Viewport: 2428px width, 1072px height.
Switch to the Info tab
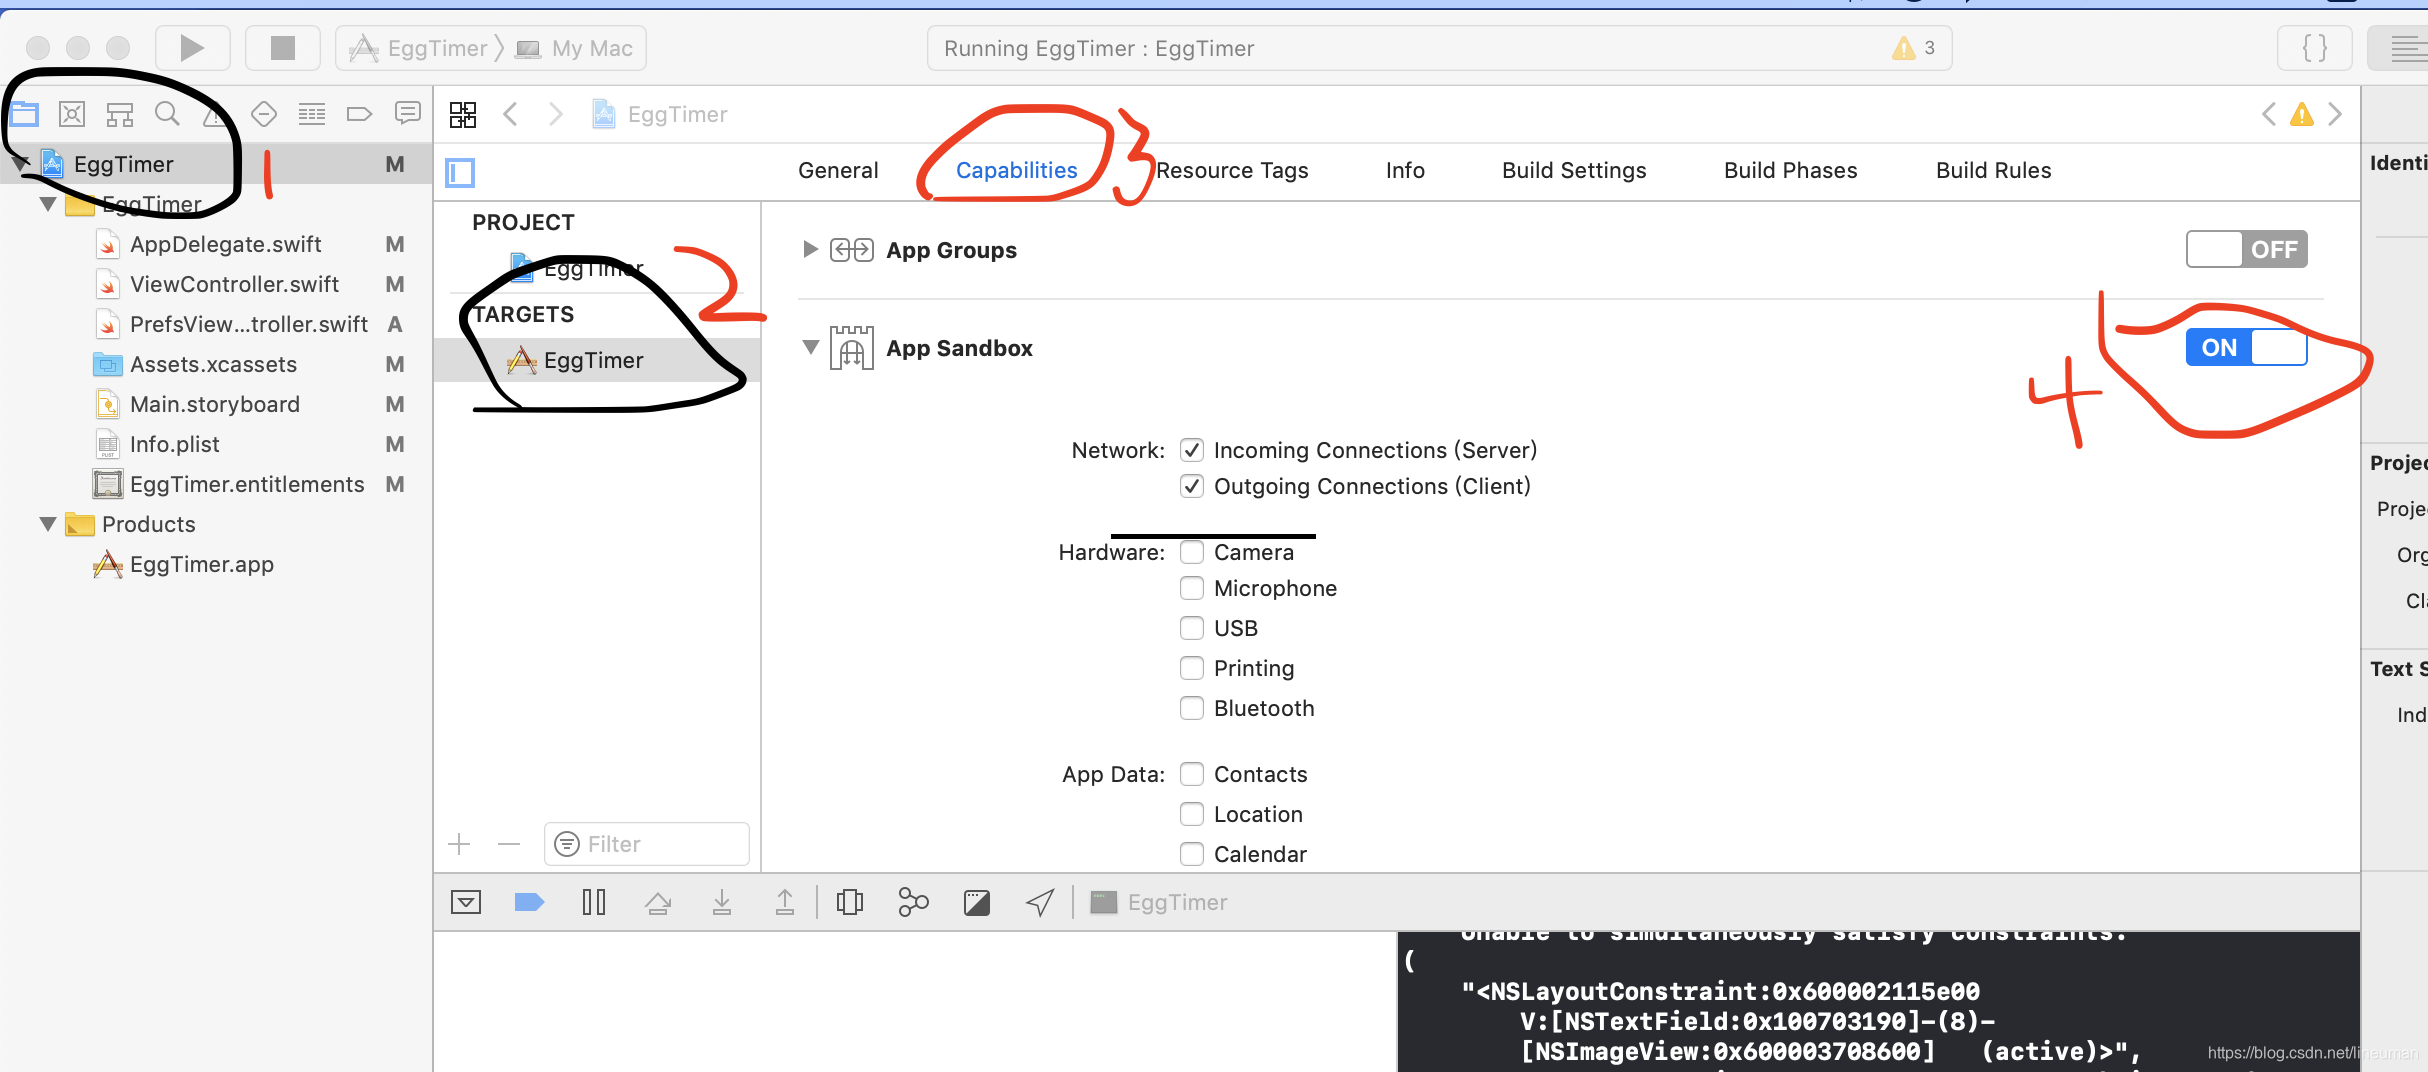pyautogui.click(x=1405, y=170)
